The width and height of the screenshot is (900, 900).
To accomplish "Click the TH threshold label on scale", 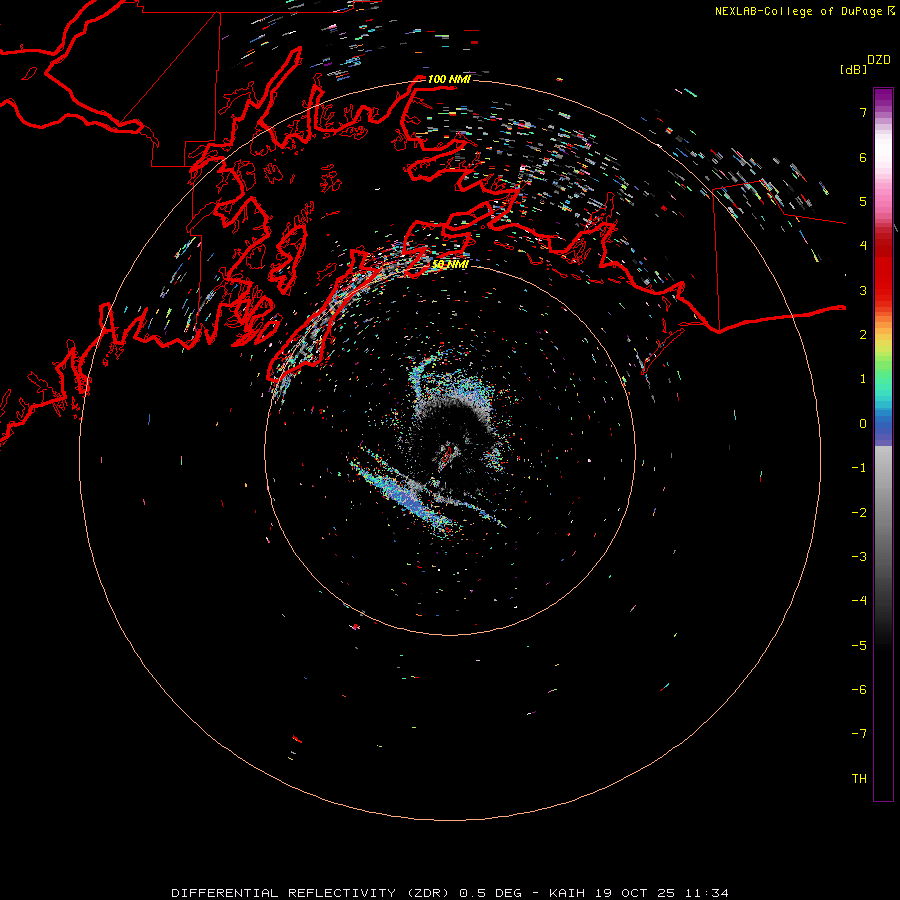I will [859, 778].
